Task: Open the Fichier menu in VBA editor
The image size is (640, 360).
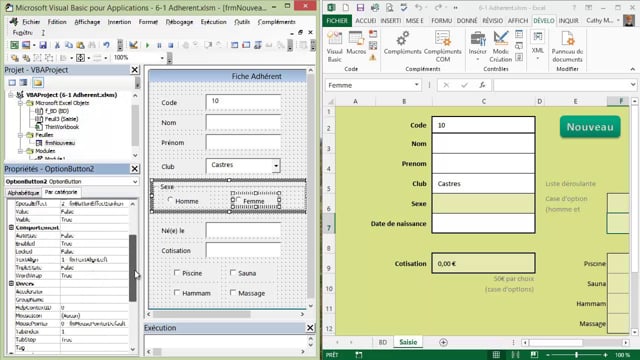Action: point(31,22)
